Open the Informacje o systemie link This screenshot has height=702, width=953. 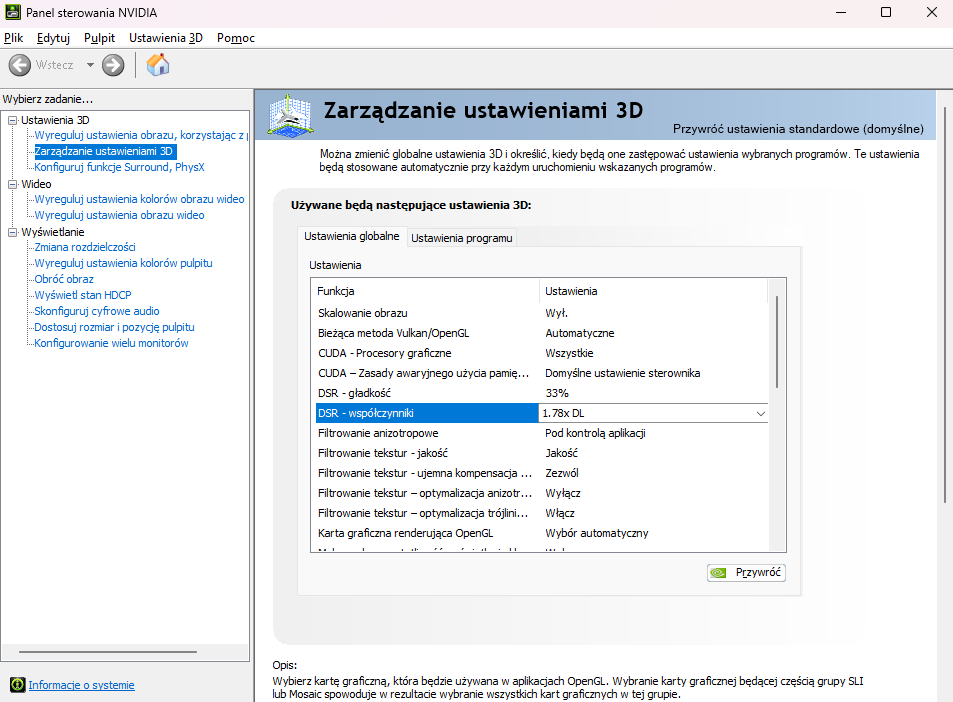[81, 685]
